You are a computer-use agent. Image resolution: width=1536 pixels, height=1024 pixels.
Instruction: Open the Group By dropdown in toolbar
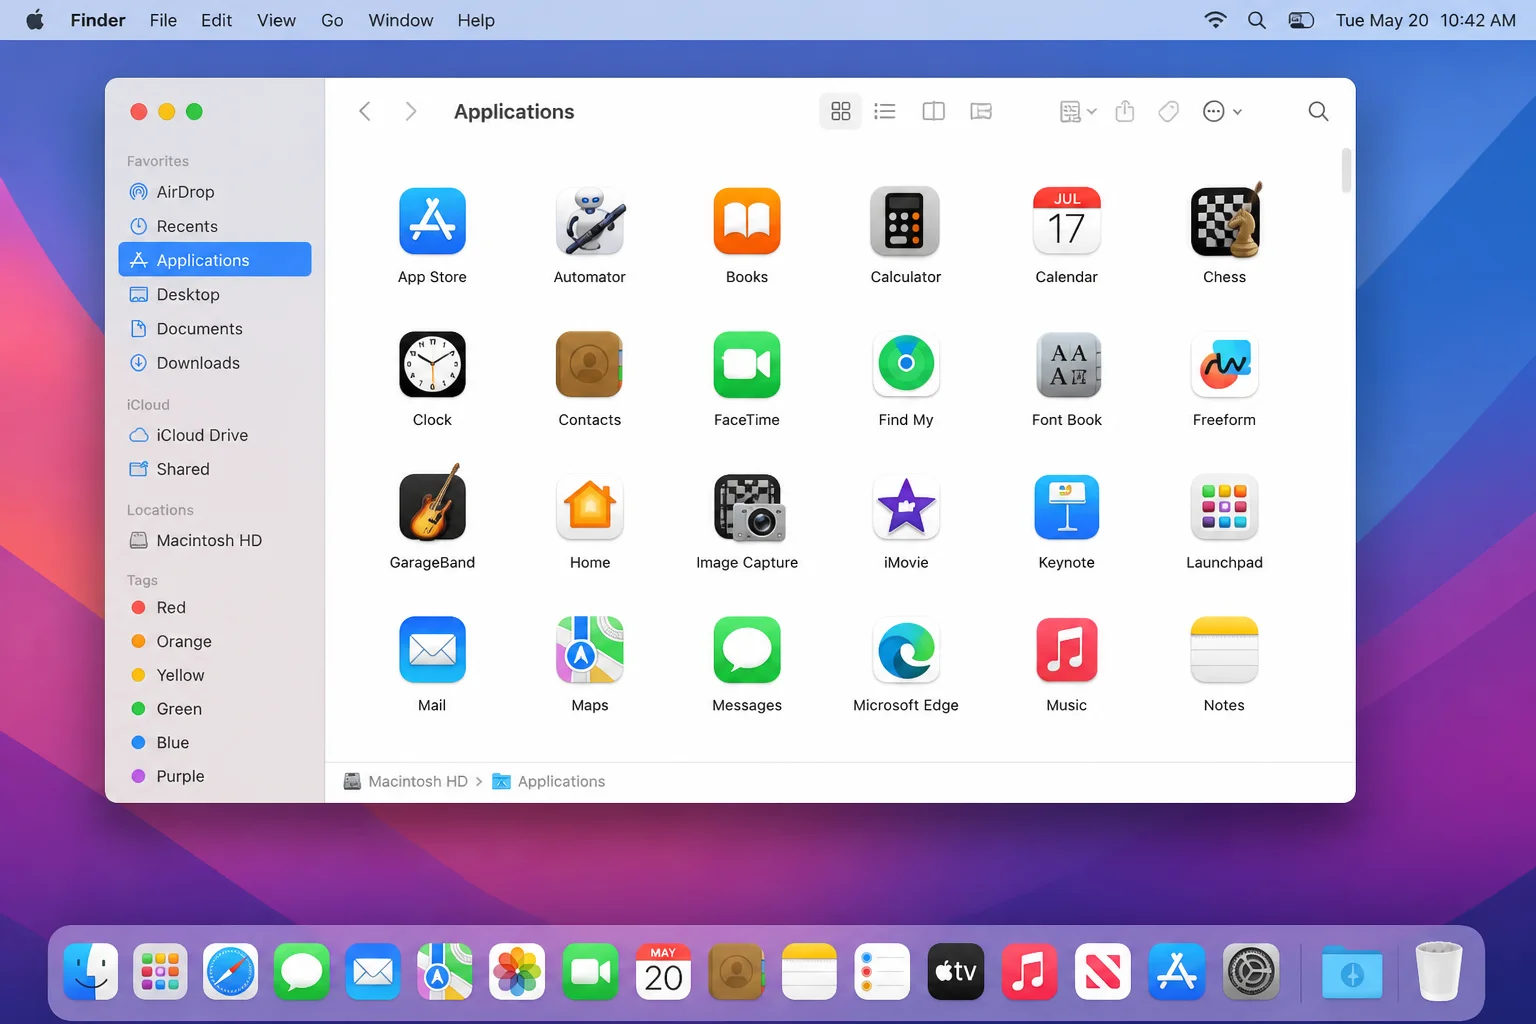tap(1078, 111)
